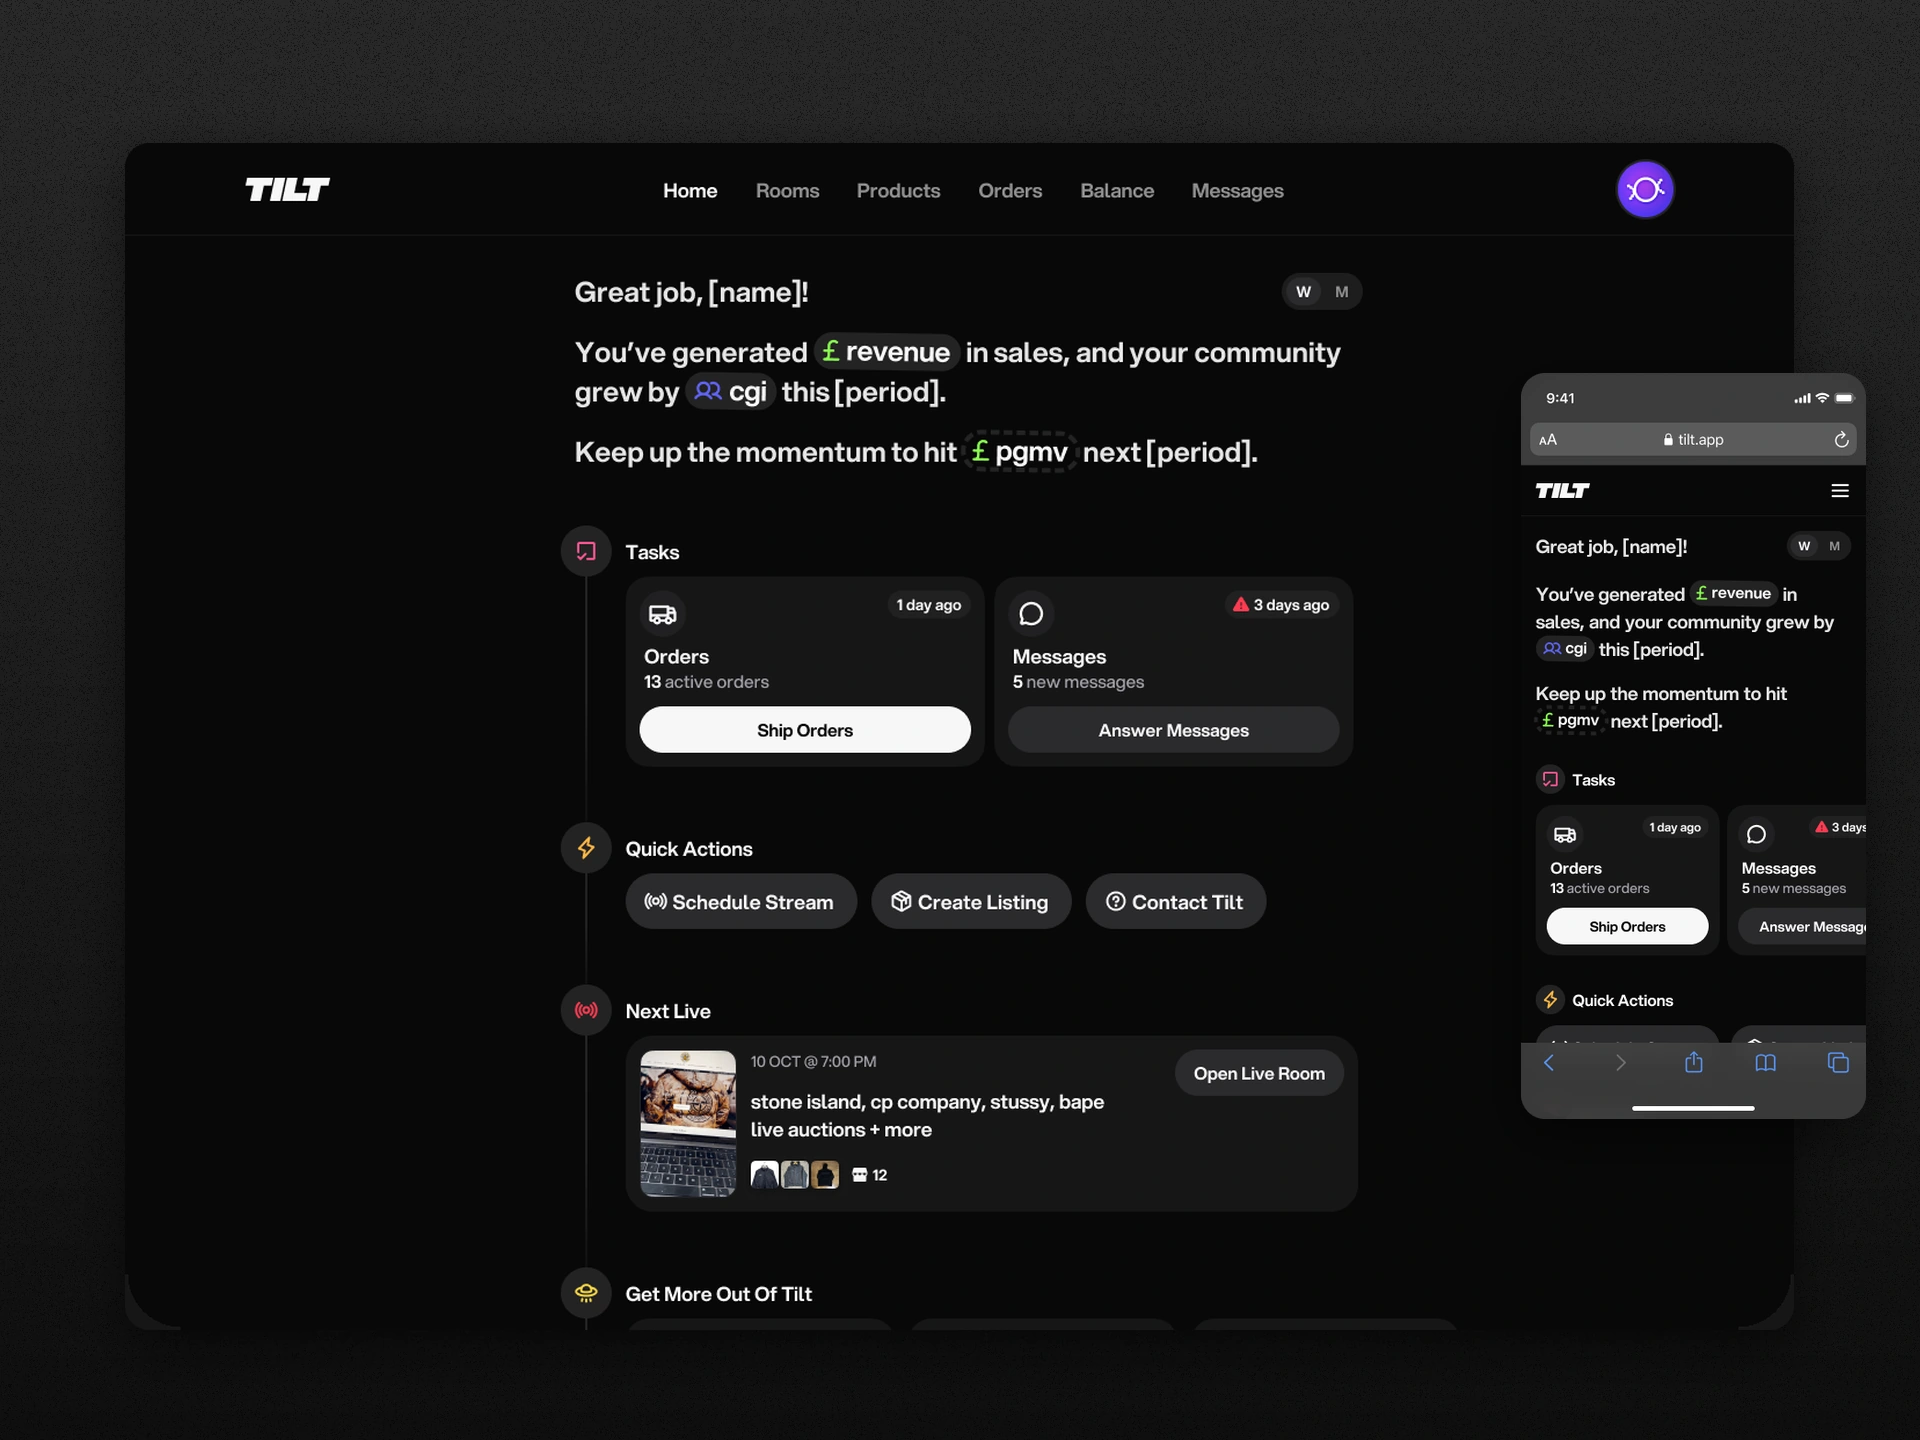Viewport: 1920px width, 1440px height.
Task: Open the purple profile avatar menu
Action: point(1645,189)
